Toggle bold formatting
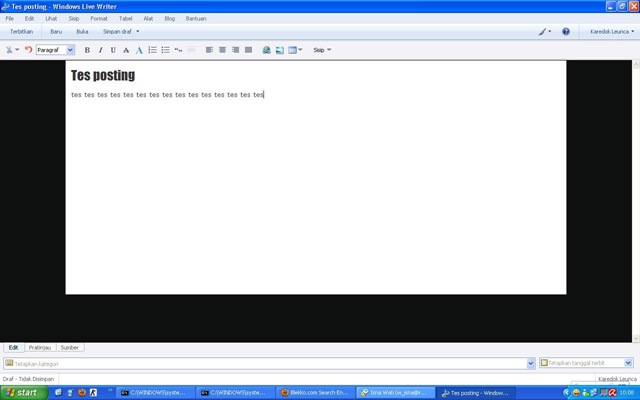Viewport: 640px width, 400px height. point(87,50)
